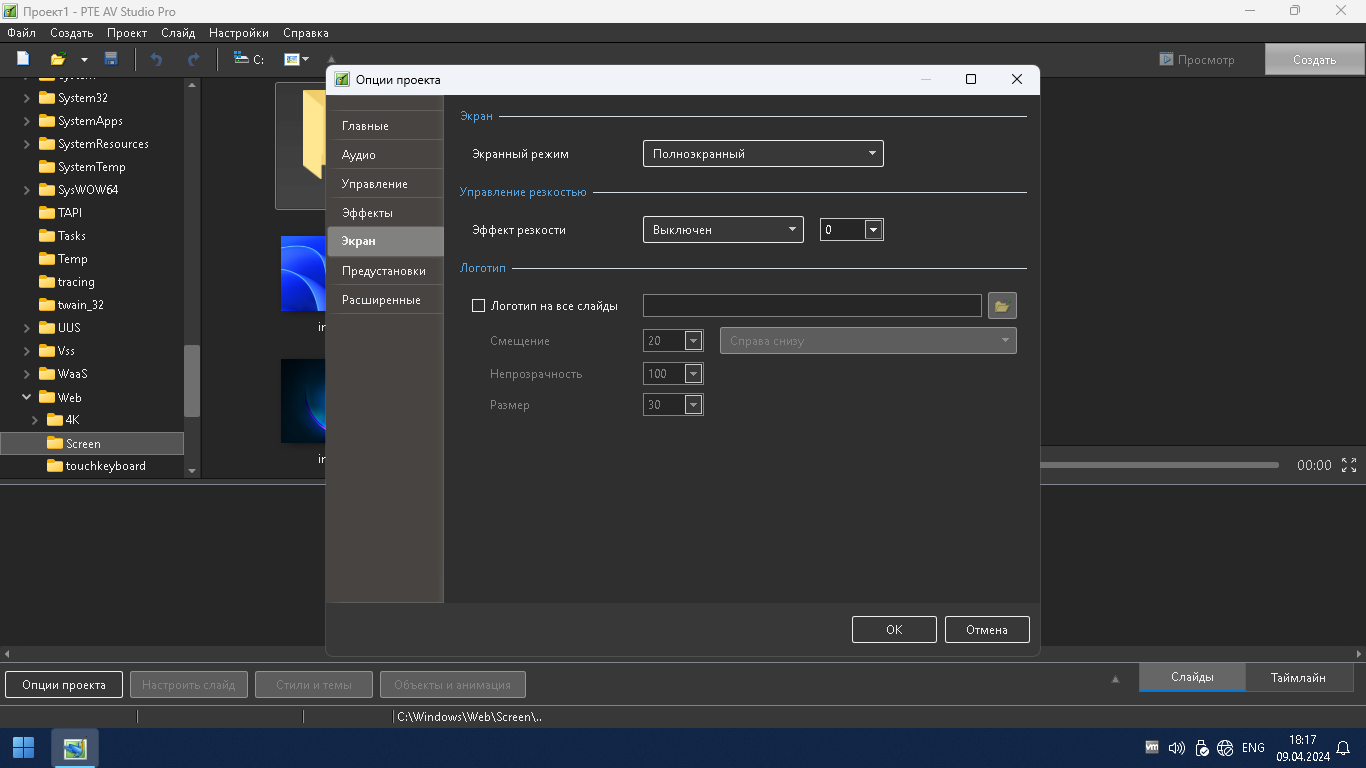Screen dimensions: 1366x768
Task: Click the logo file path input field
Action: click(811, 306)
